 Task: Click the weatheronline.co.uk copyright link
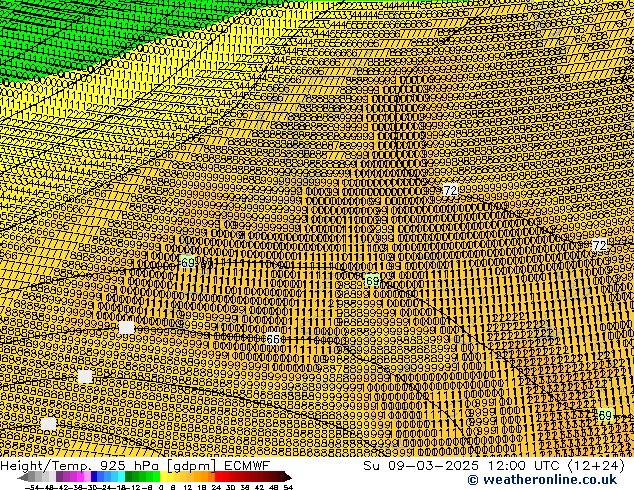[542, 480]
